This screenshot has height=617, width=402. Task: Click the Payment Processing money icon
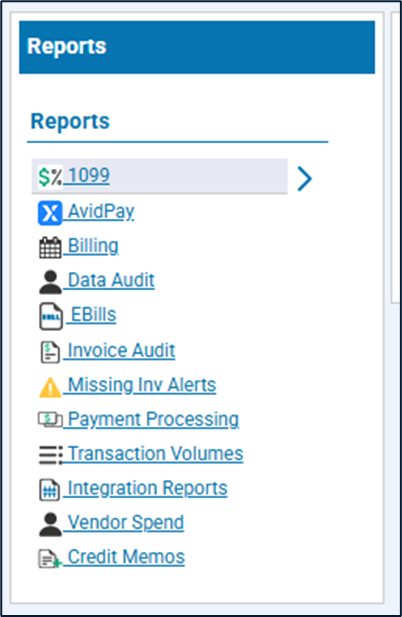click(50, 419)
